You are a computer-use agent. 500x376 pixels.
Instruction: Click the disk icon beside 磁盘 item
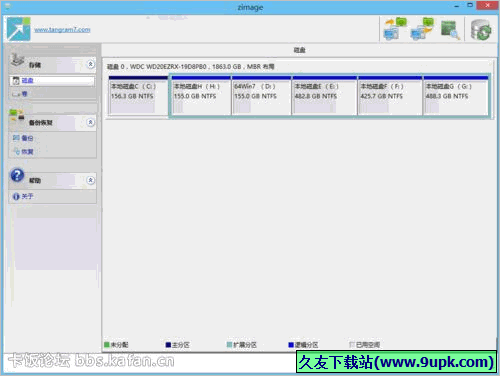pyautogui.click(x=16, y=81)
